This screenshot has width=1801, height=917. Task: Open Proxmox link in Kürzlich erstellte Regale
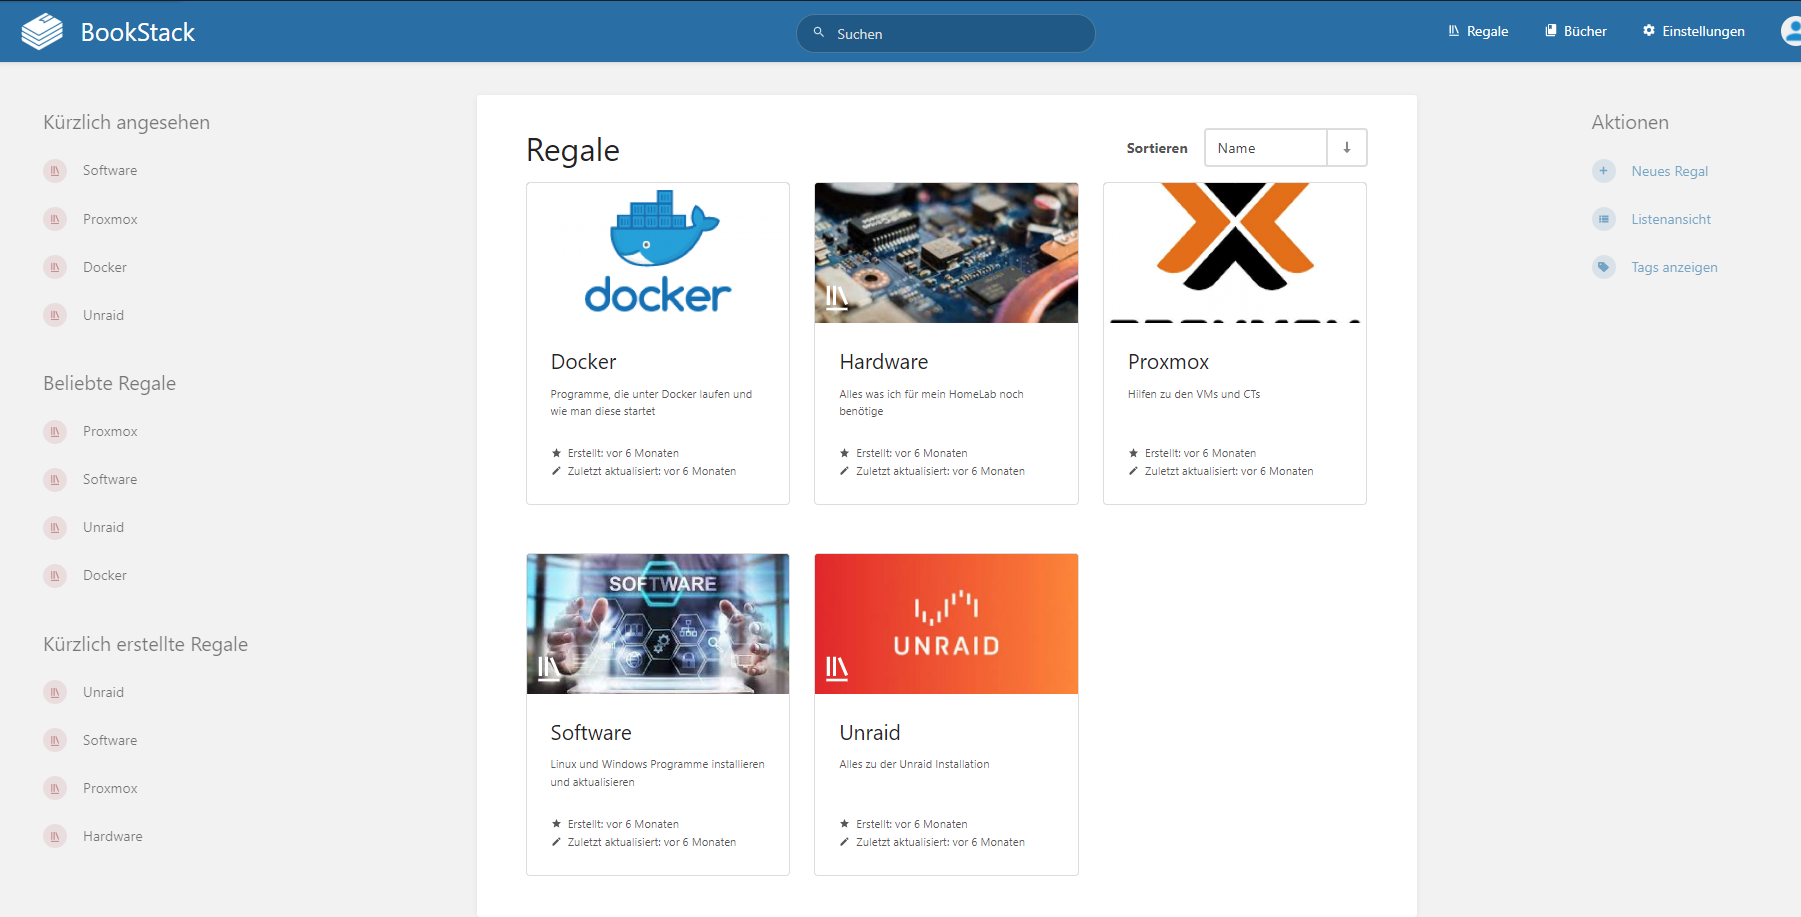(x=110, y=788)
